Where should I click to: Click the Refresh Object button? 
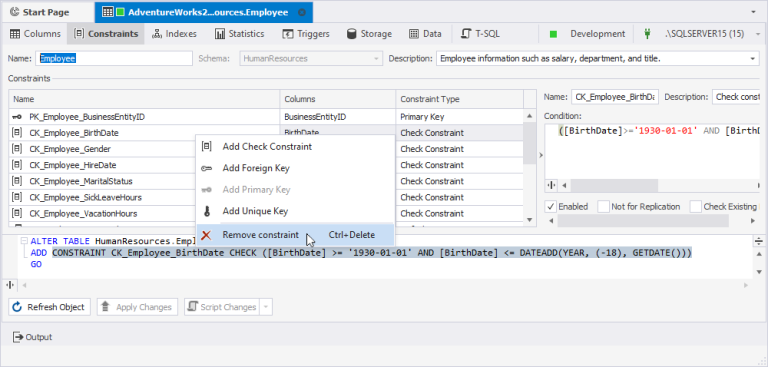tap(49, 307)
